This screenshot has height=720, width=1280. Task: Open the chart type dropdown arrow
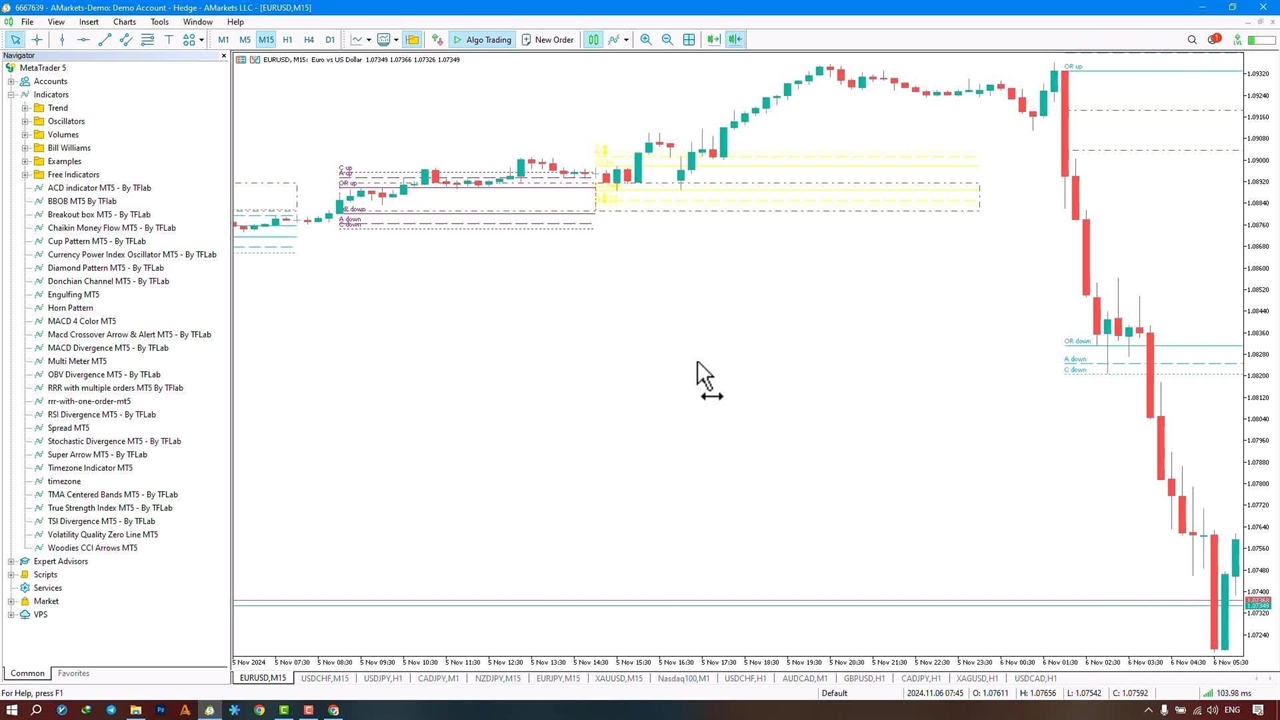(x=368, y=40)
